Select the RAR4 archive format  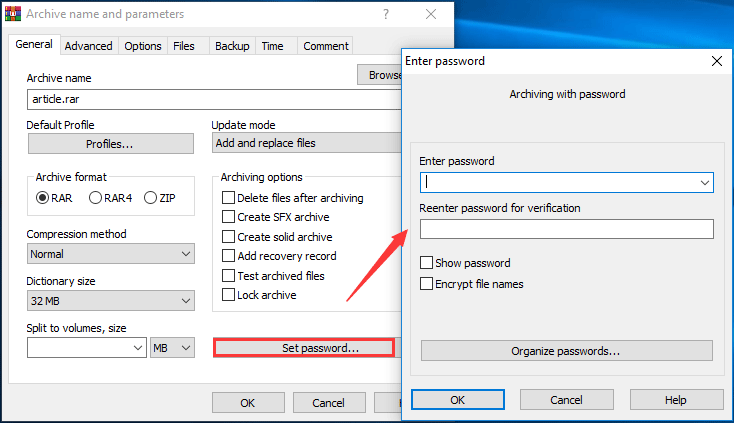point(96,198)
